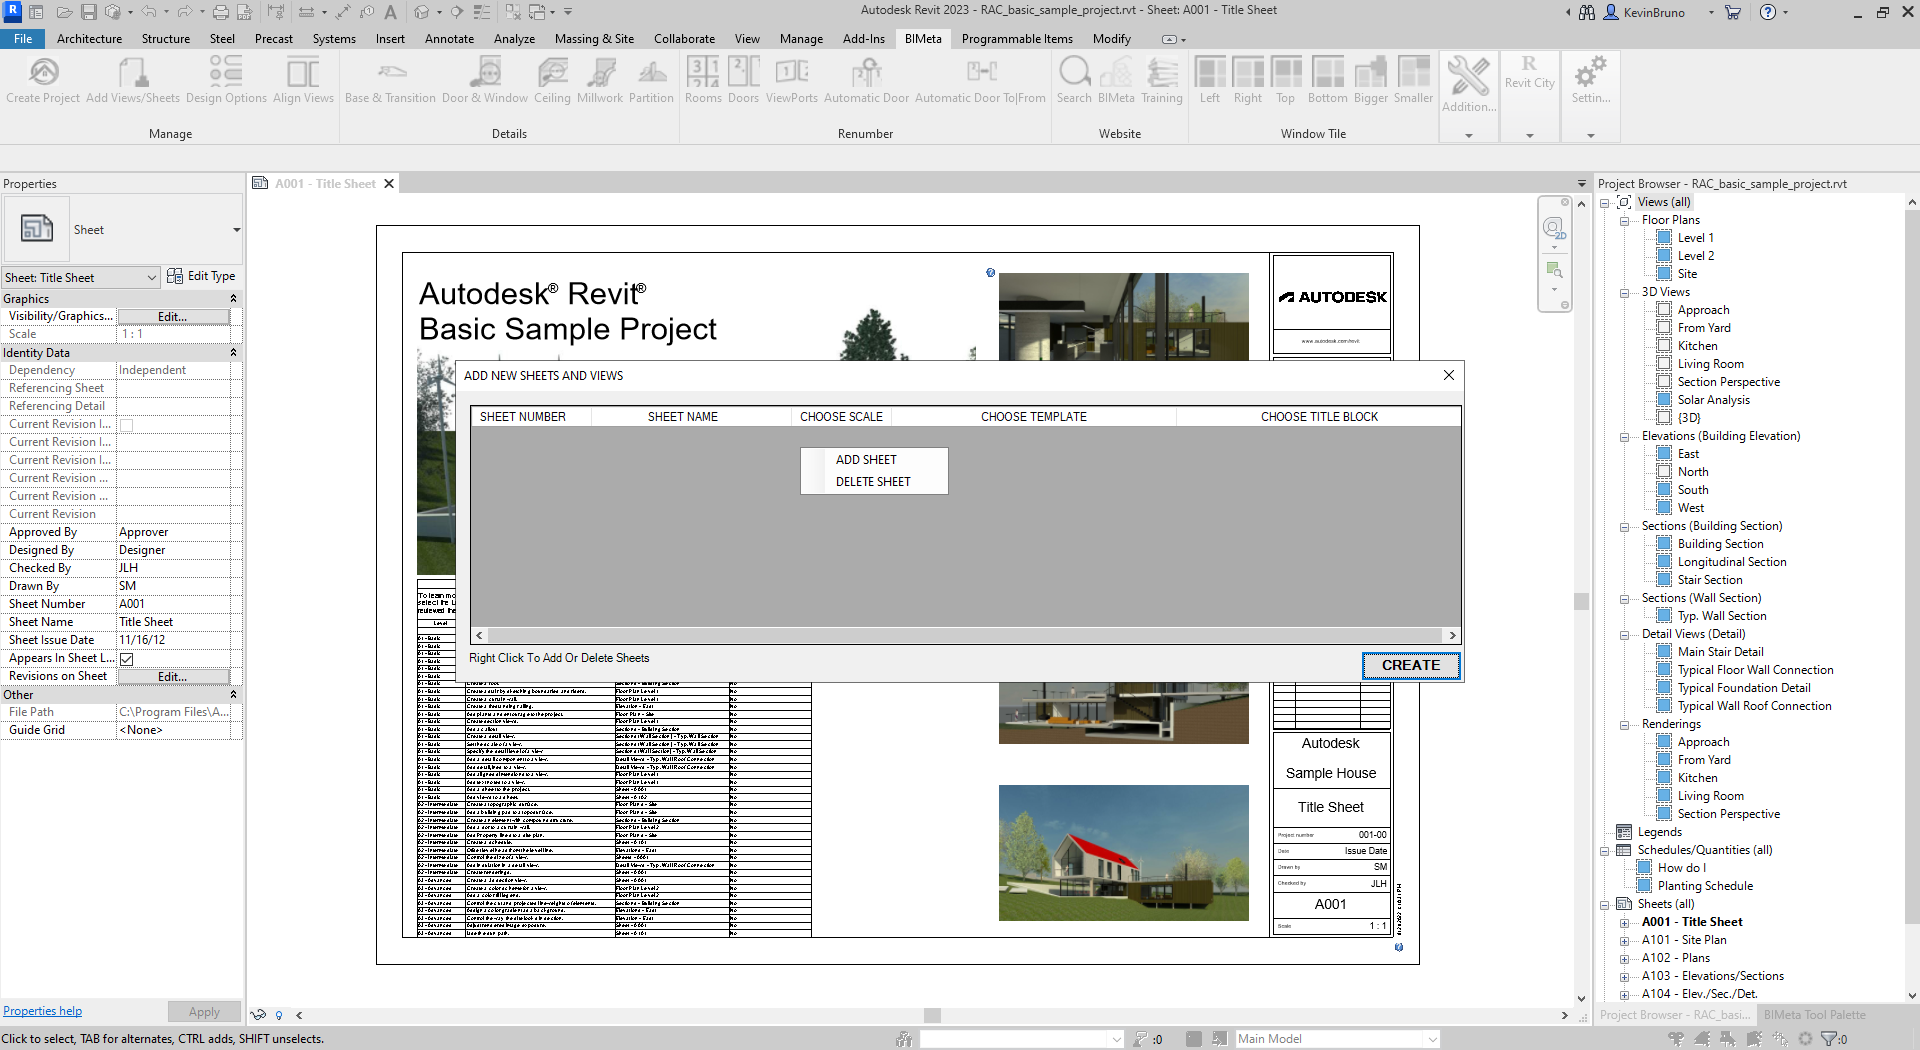1920x1050 pixels.
Task: Run the Rooms renumber tool
Action: point(703,80)
